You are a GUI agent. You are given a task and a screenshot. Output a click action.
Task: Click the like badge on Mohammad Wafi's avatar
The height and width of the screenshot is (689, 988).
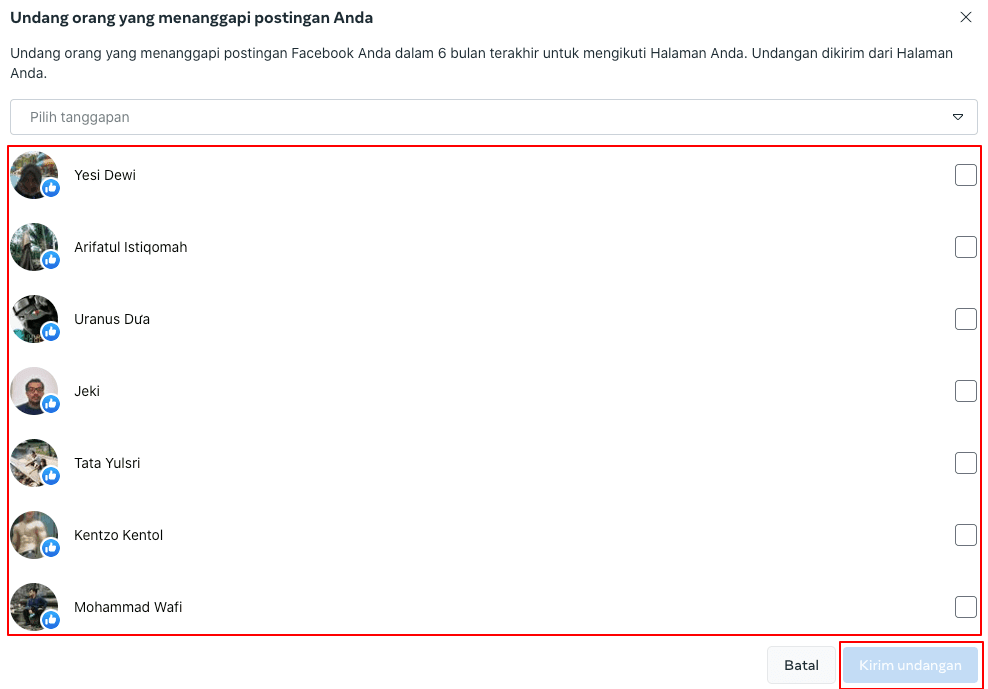(51, 620)
